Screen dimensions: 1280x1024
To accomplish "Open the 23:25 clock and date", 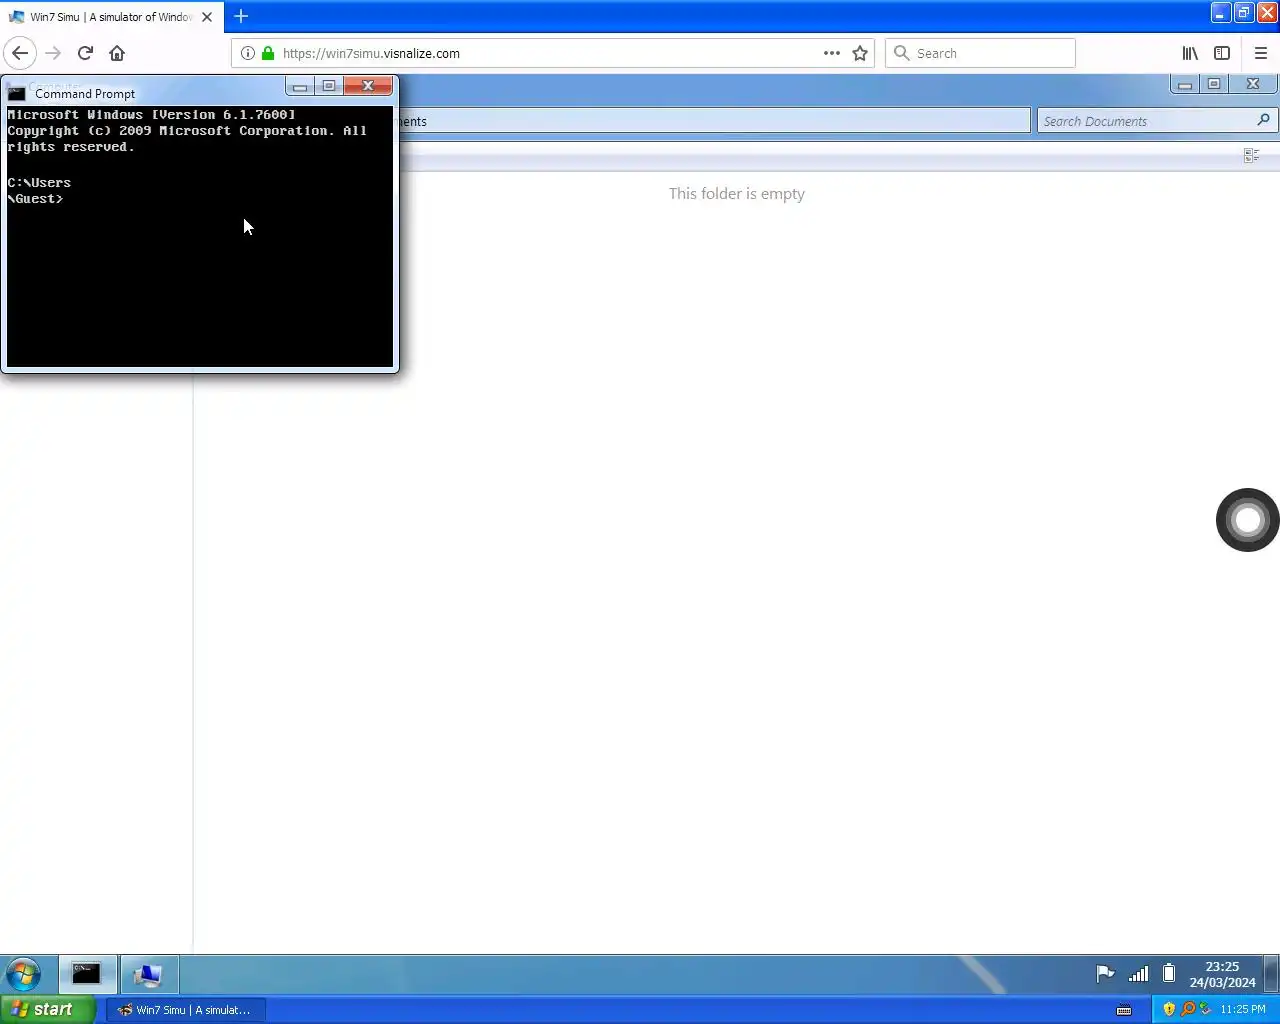I will pos(1222,974).
